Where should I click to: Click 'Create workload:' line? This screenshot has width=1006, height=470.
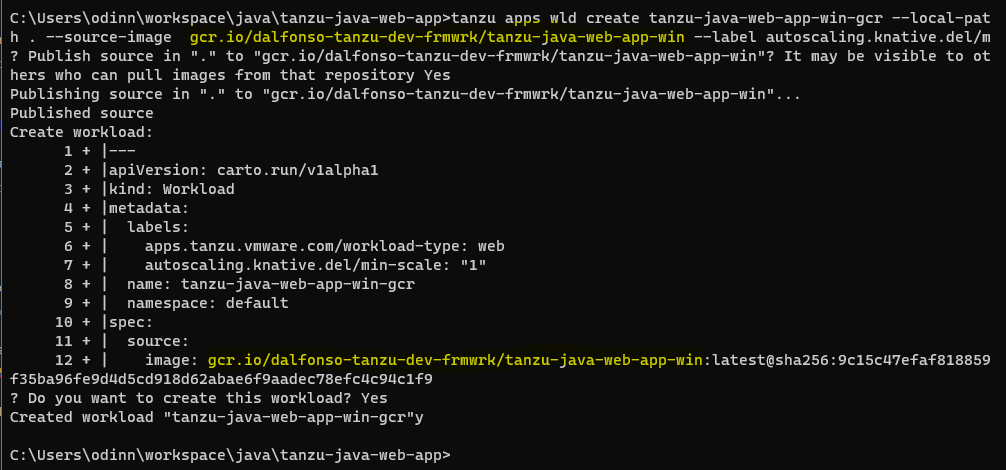[81, 133]
